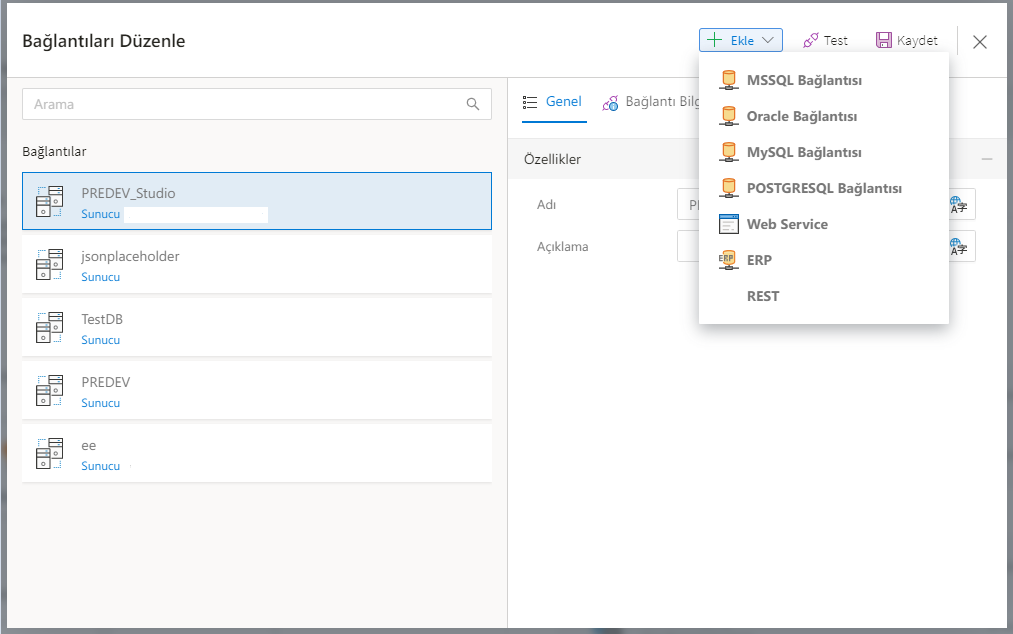Select REST from the Ekle menu
This screenshot has width=1013, height=634.
762,296
